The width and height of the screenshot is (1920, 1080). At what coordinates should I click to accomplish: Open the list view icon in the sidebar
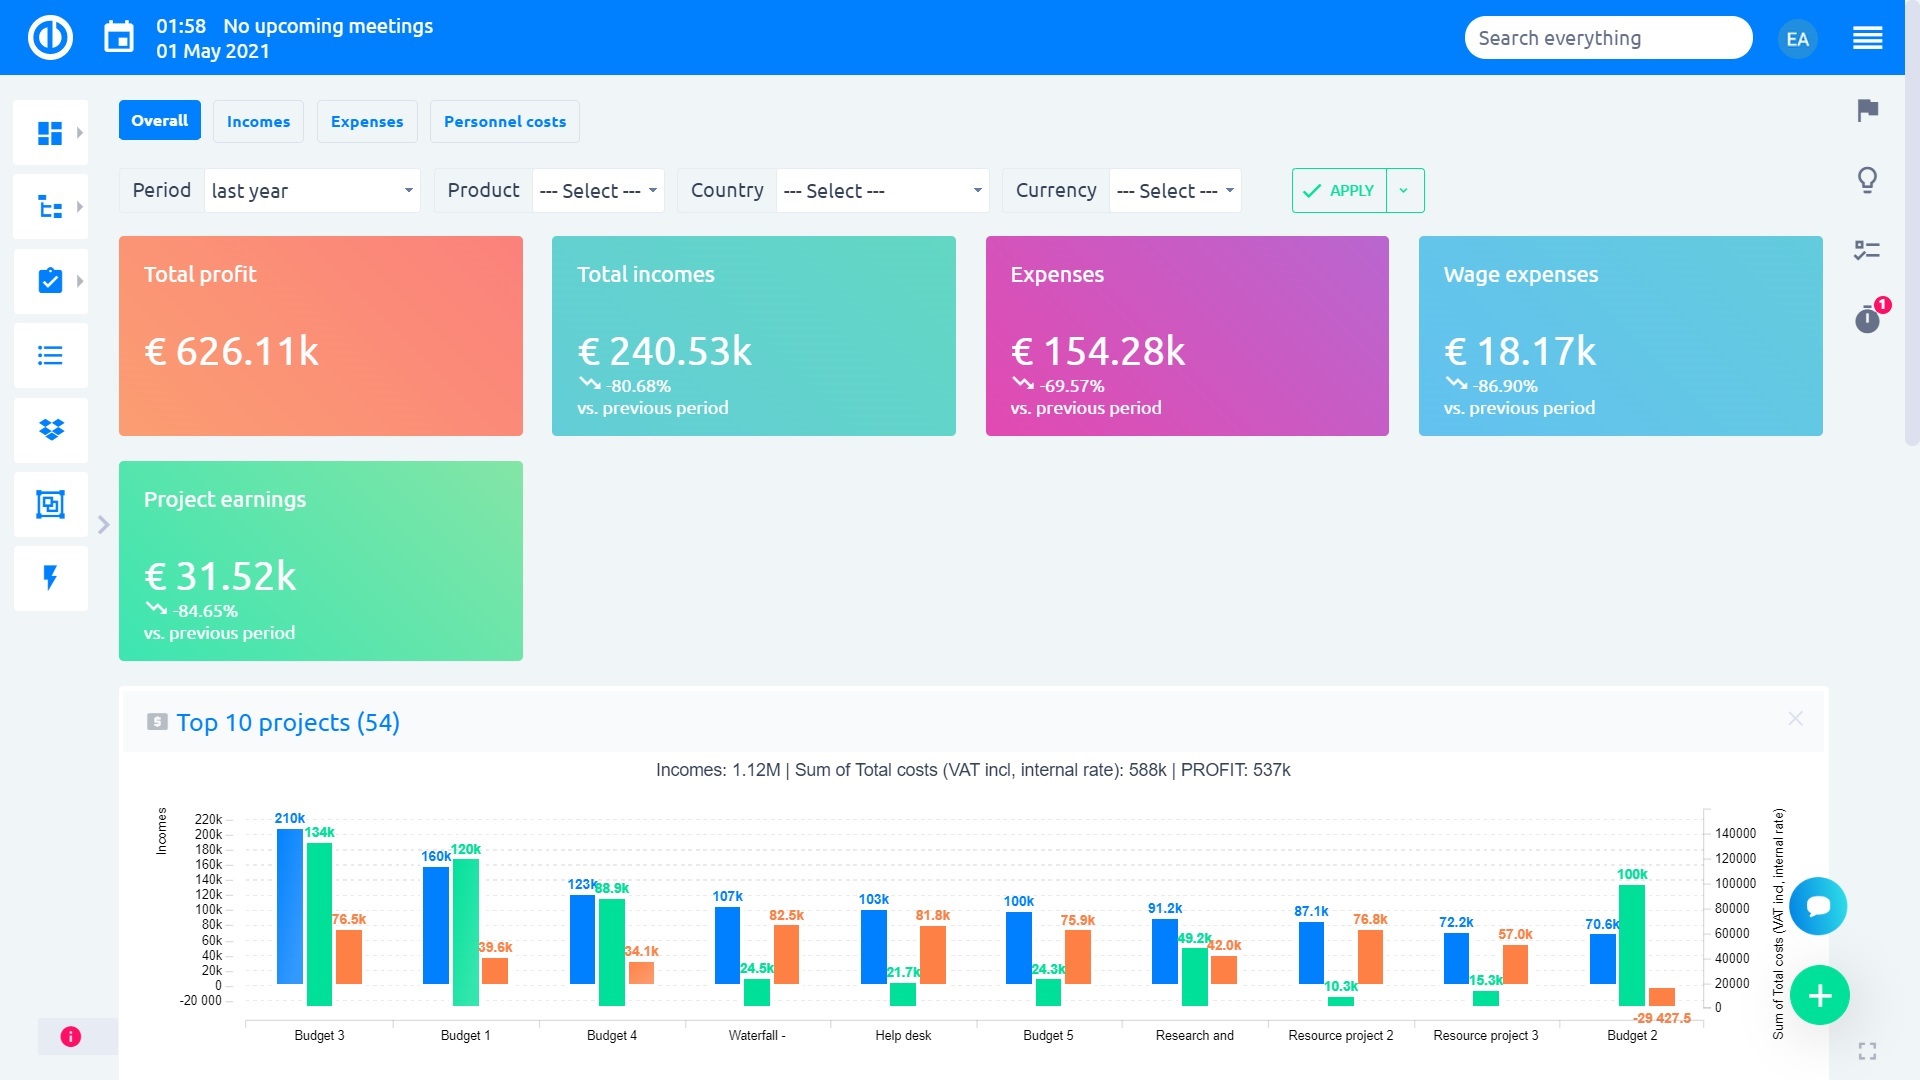[50, 356]
